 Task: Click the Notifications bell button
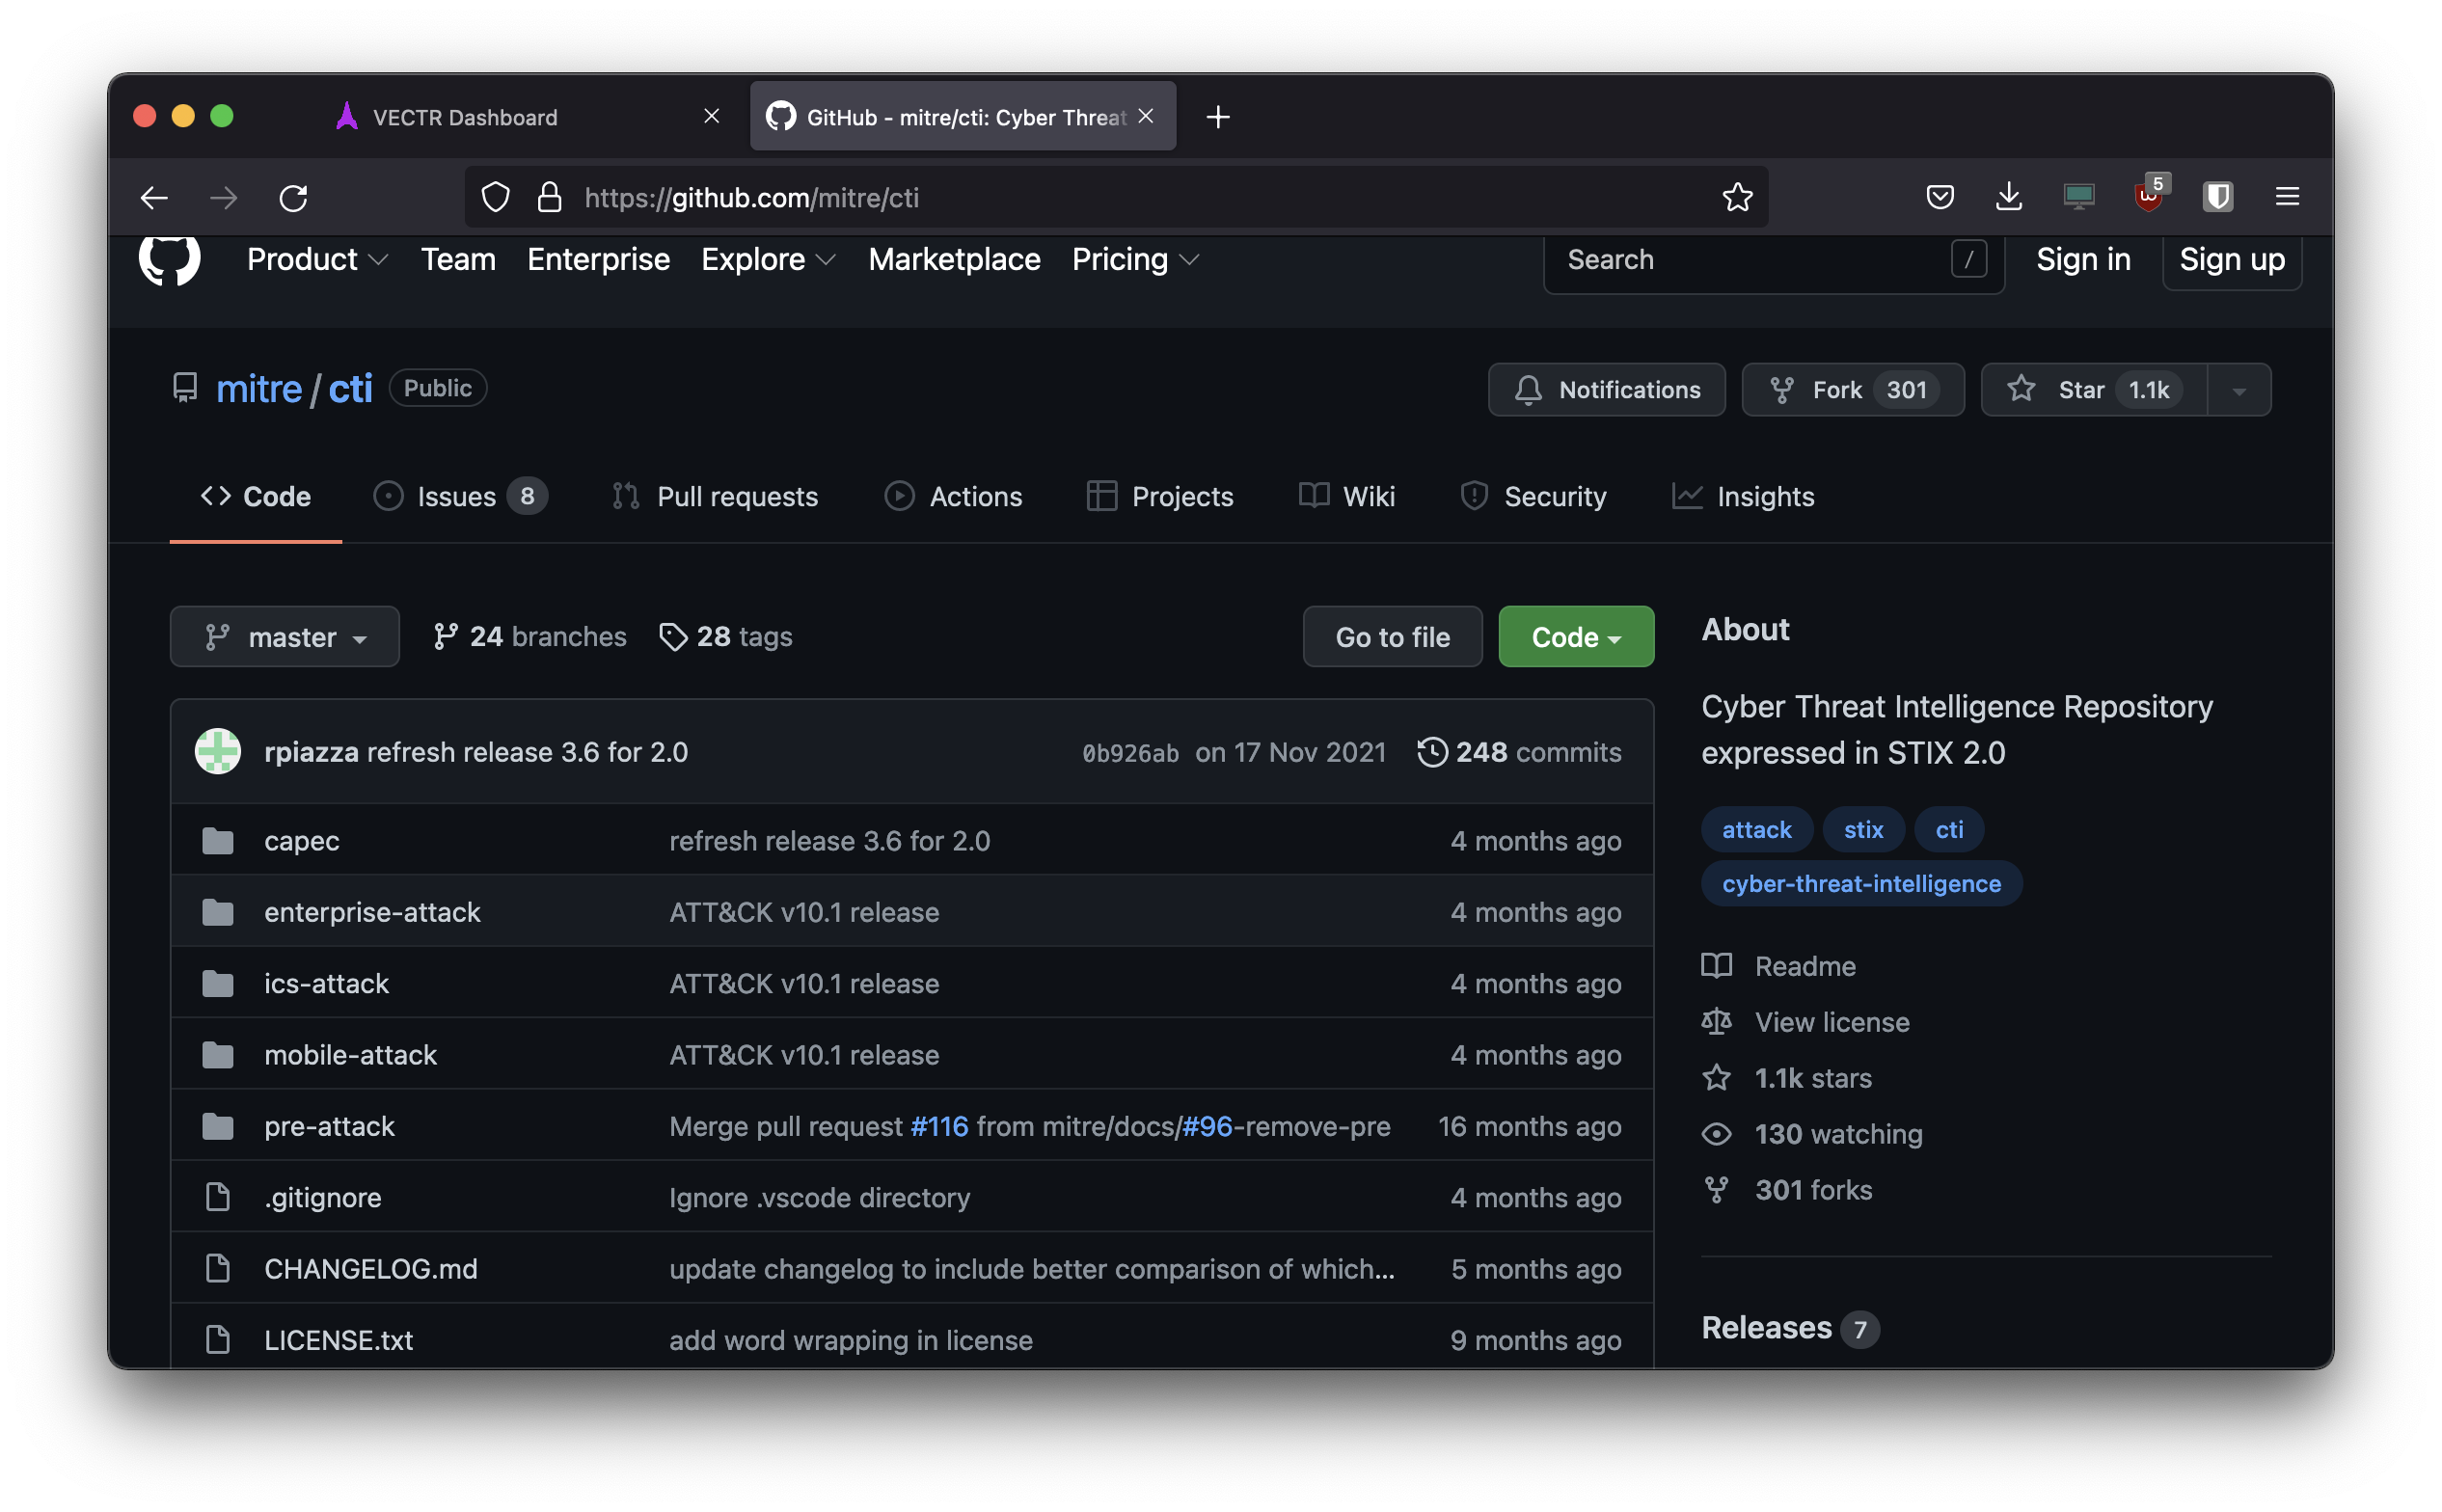1606,389
